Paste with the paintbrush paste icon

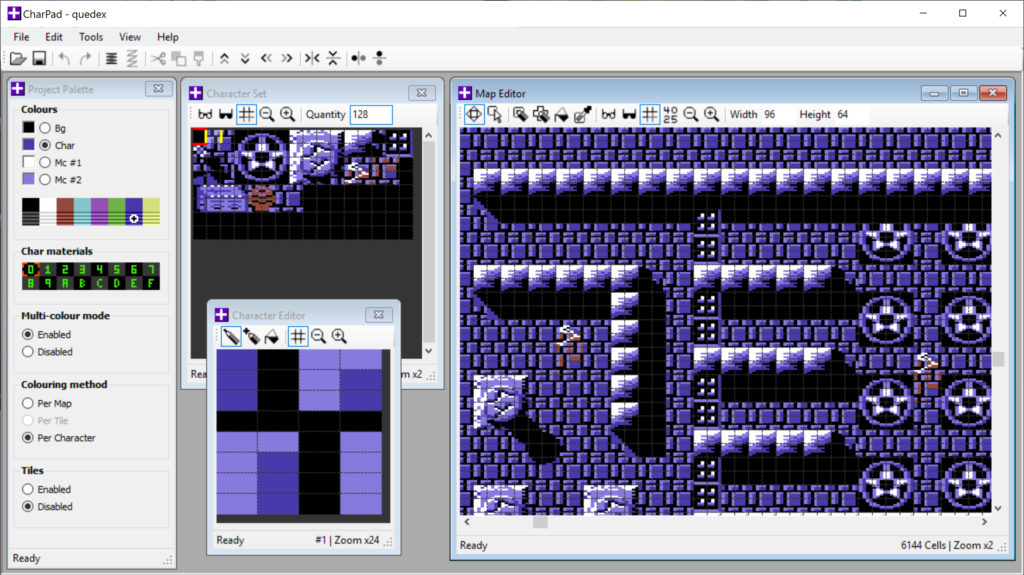(x=199, y=59)
